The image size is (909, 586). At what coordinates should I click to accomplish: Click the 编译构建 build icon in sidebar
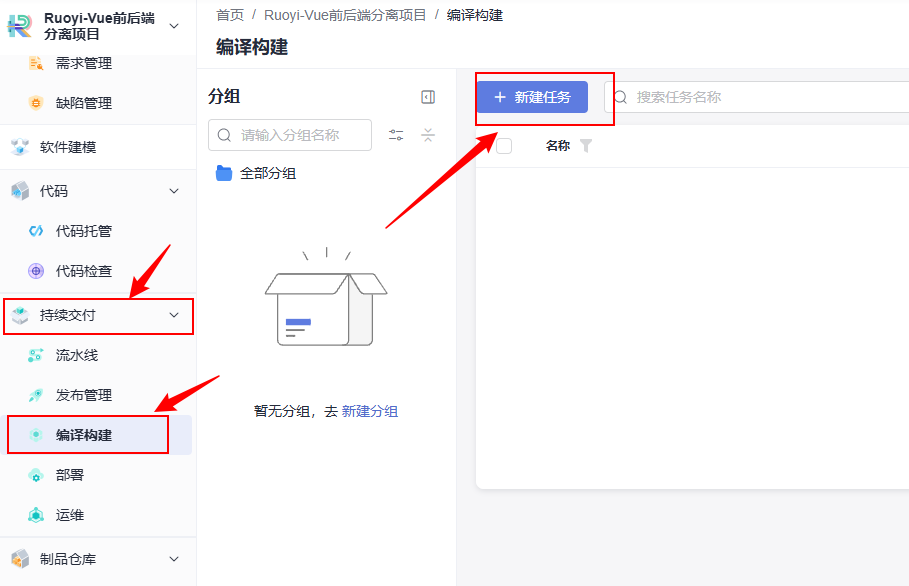36,435
